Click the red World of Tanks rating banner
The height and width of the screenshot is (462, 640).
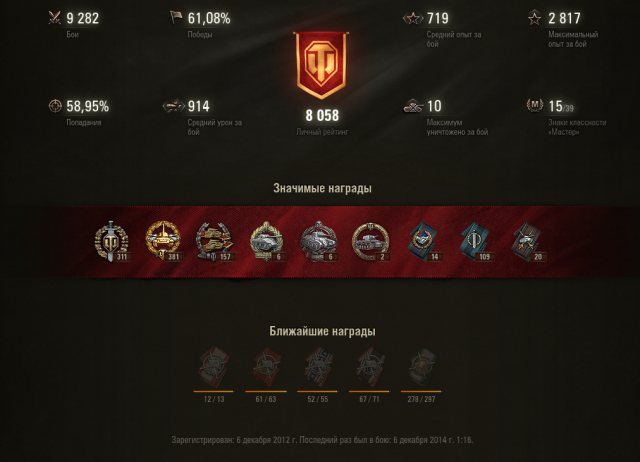pos(322,65)
